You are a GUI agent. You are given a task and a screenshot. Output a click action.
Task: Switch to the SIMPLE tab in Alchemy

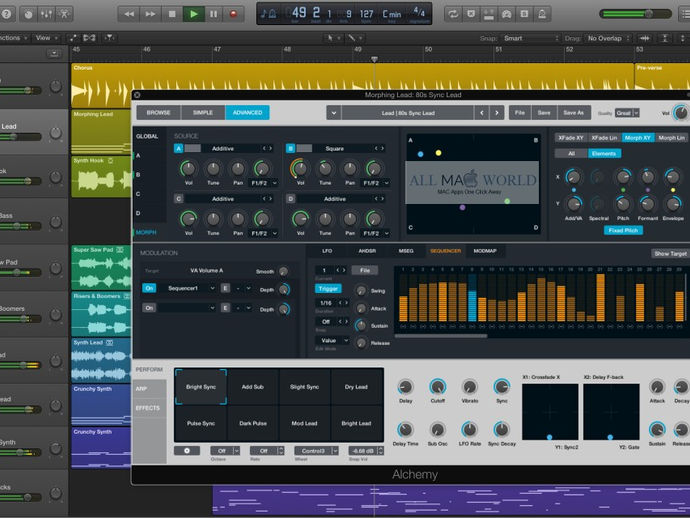(x=203, y=113)
